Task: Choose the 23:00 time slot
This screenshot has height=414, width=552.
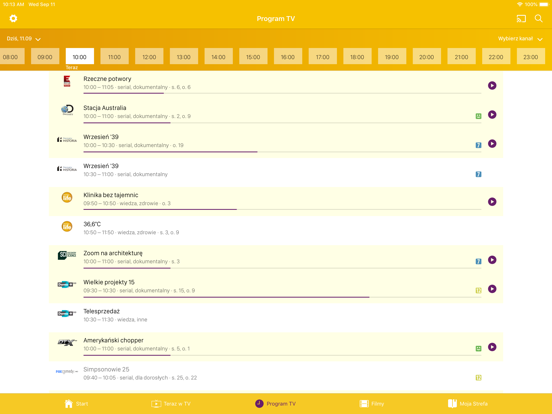Action: [531, 56]
